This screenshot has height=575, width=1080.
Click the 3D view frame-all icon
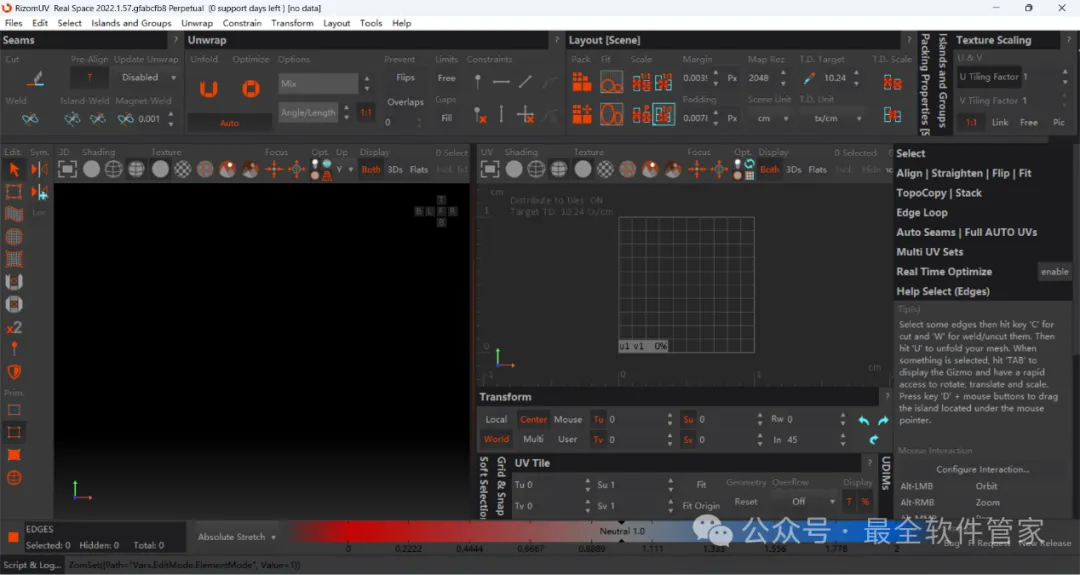pos(68,169)
